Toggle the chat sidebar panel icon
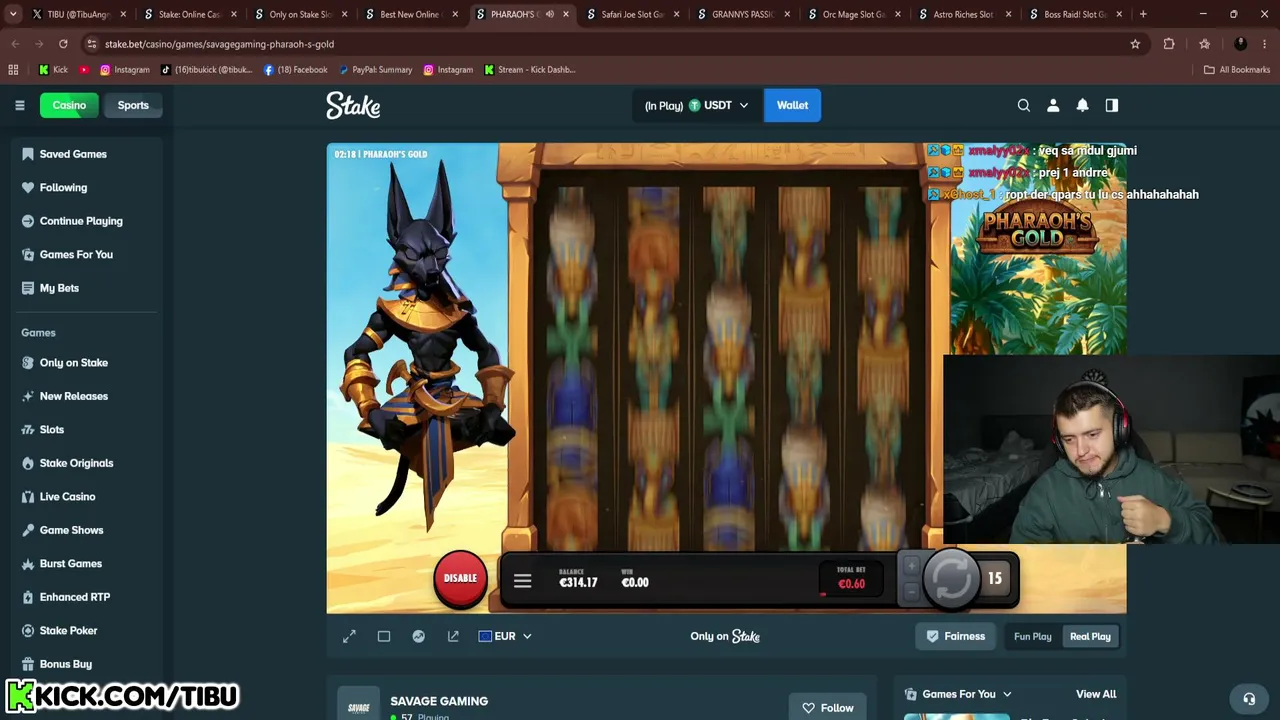Image resolution: width=1280 pixels, height=720 pixels. click(x=1111, y=105)
